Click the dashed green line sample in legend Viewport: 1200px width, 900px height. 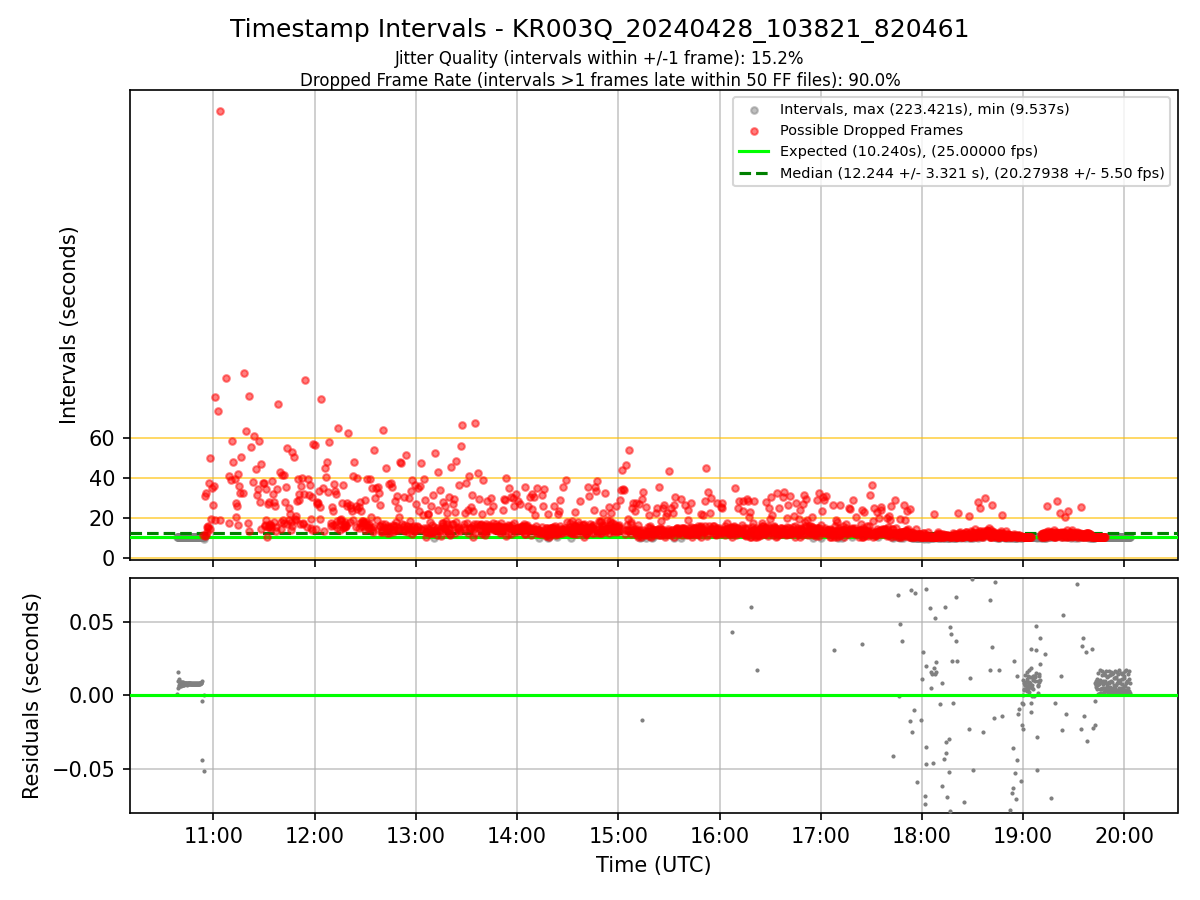754,173
